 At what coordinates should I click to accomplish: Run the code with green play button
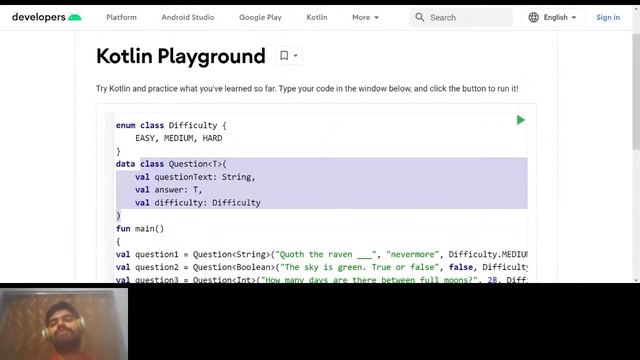[520, 120]
